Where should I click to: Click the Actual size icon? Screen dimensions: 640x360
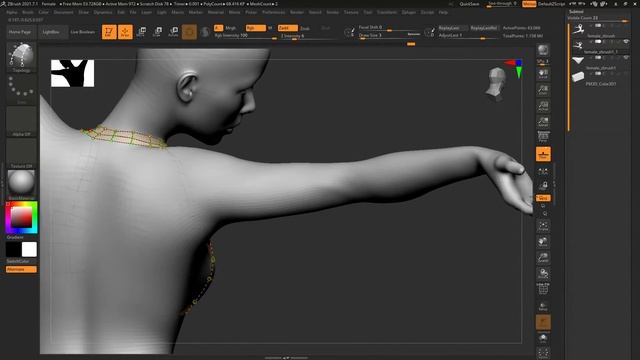point(543,106)
